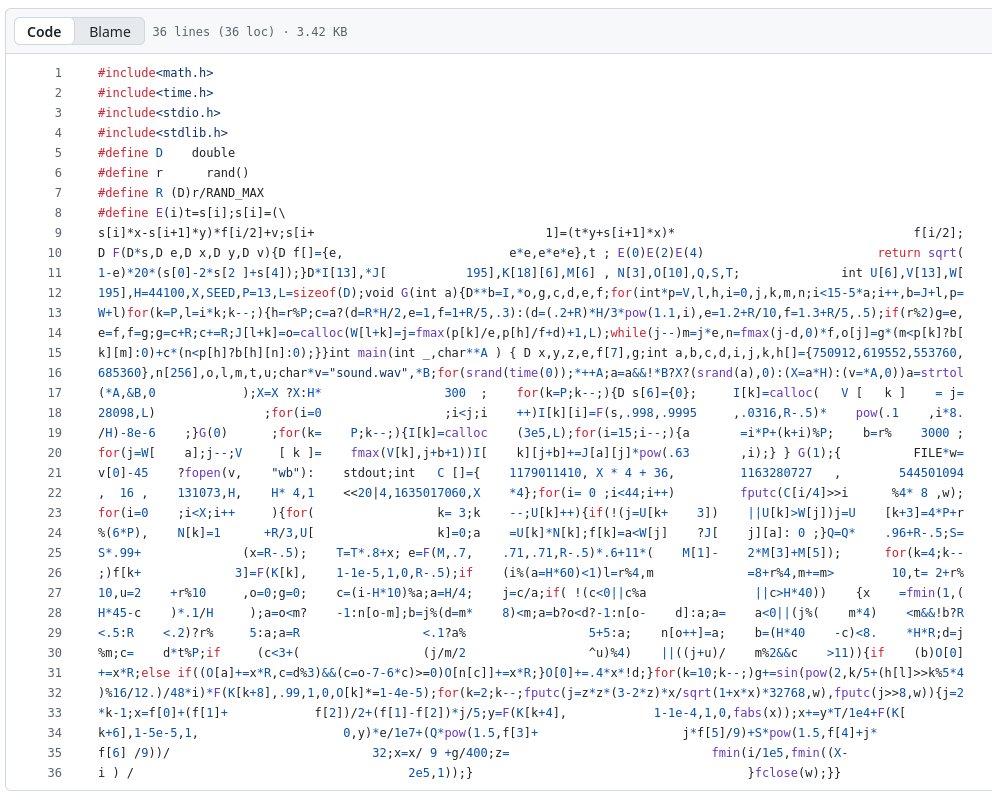Switch to the Code tab

[x=44, y=32]
